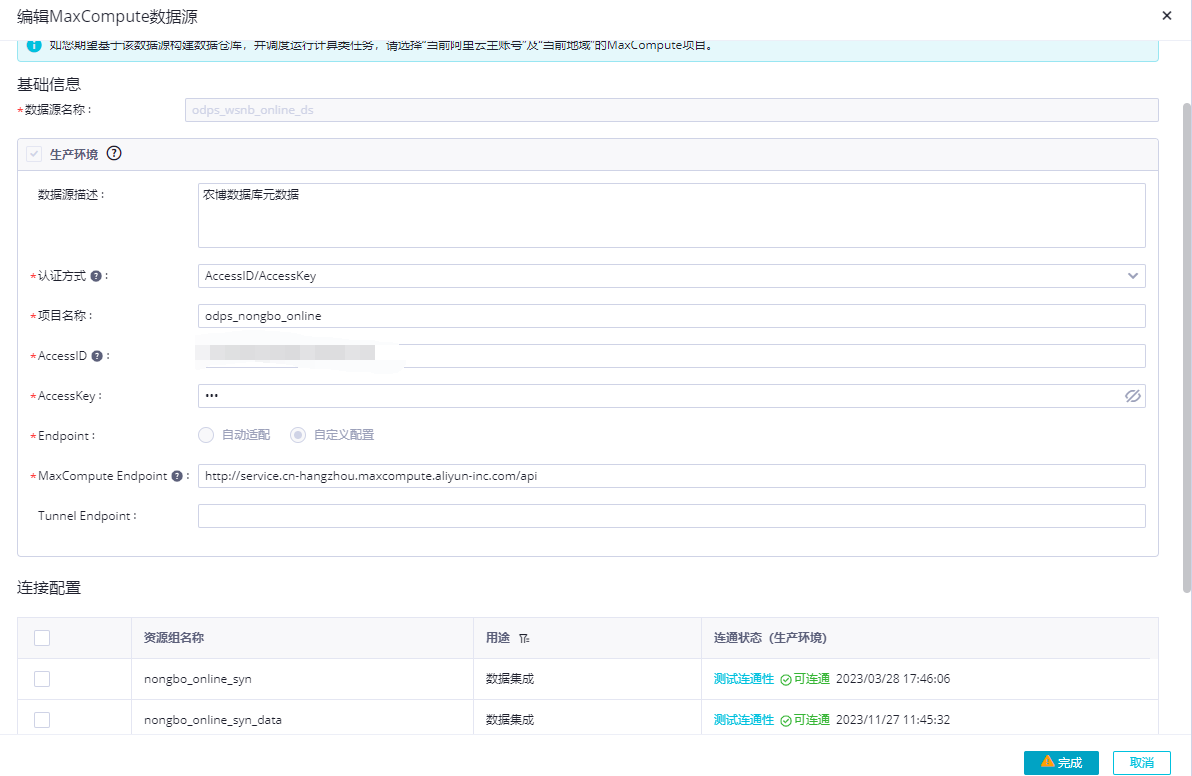Click the MaxCompute Endpoint URL field
The image size is (1192, 776).
click(x=671, y=476)
